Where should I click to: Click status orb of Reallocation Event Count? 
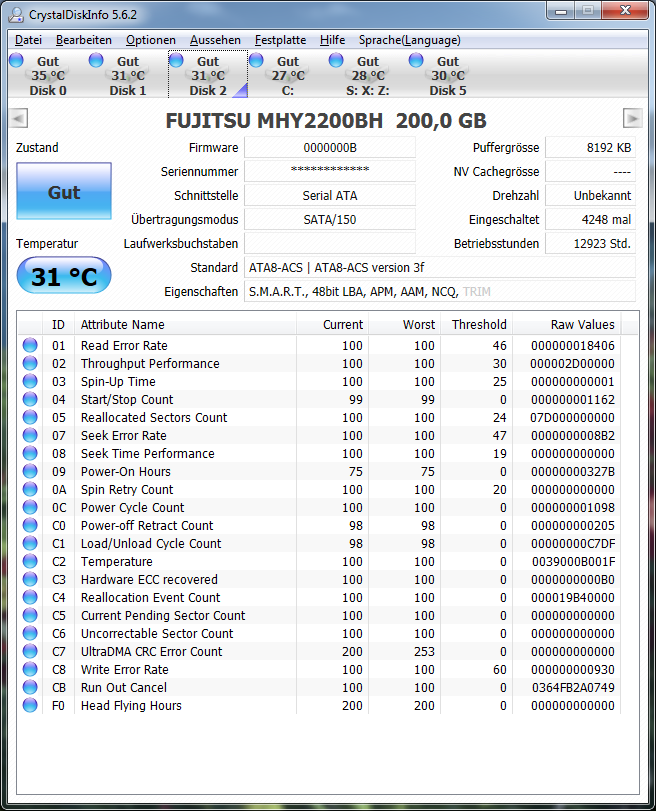pos(30,597)
